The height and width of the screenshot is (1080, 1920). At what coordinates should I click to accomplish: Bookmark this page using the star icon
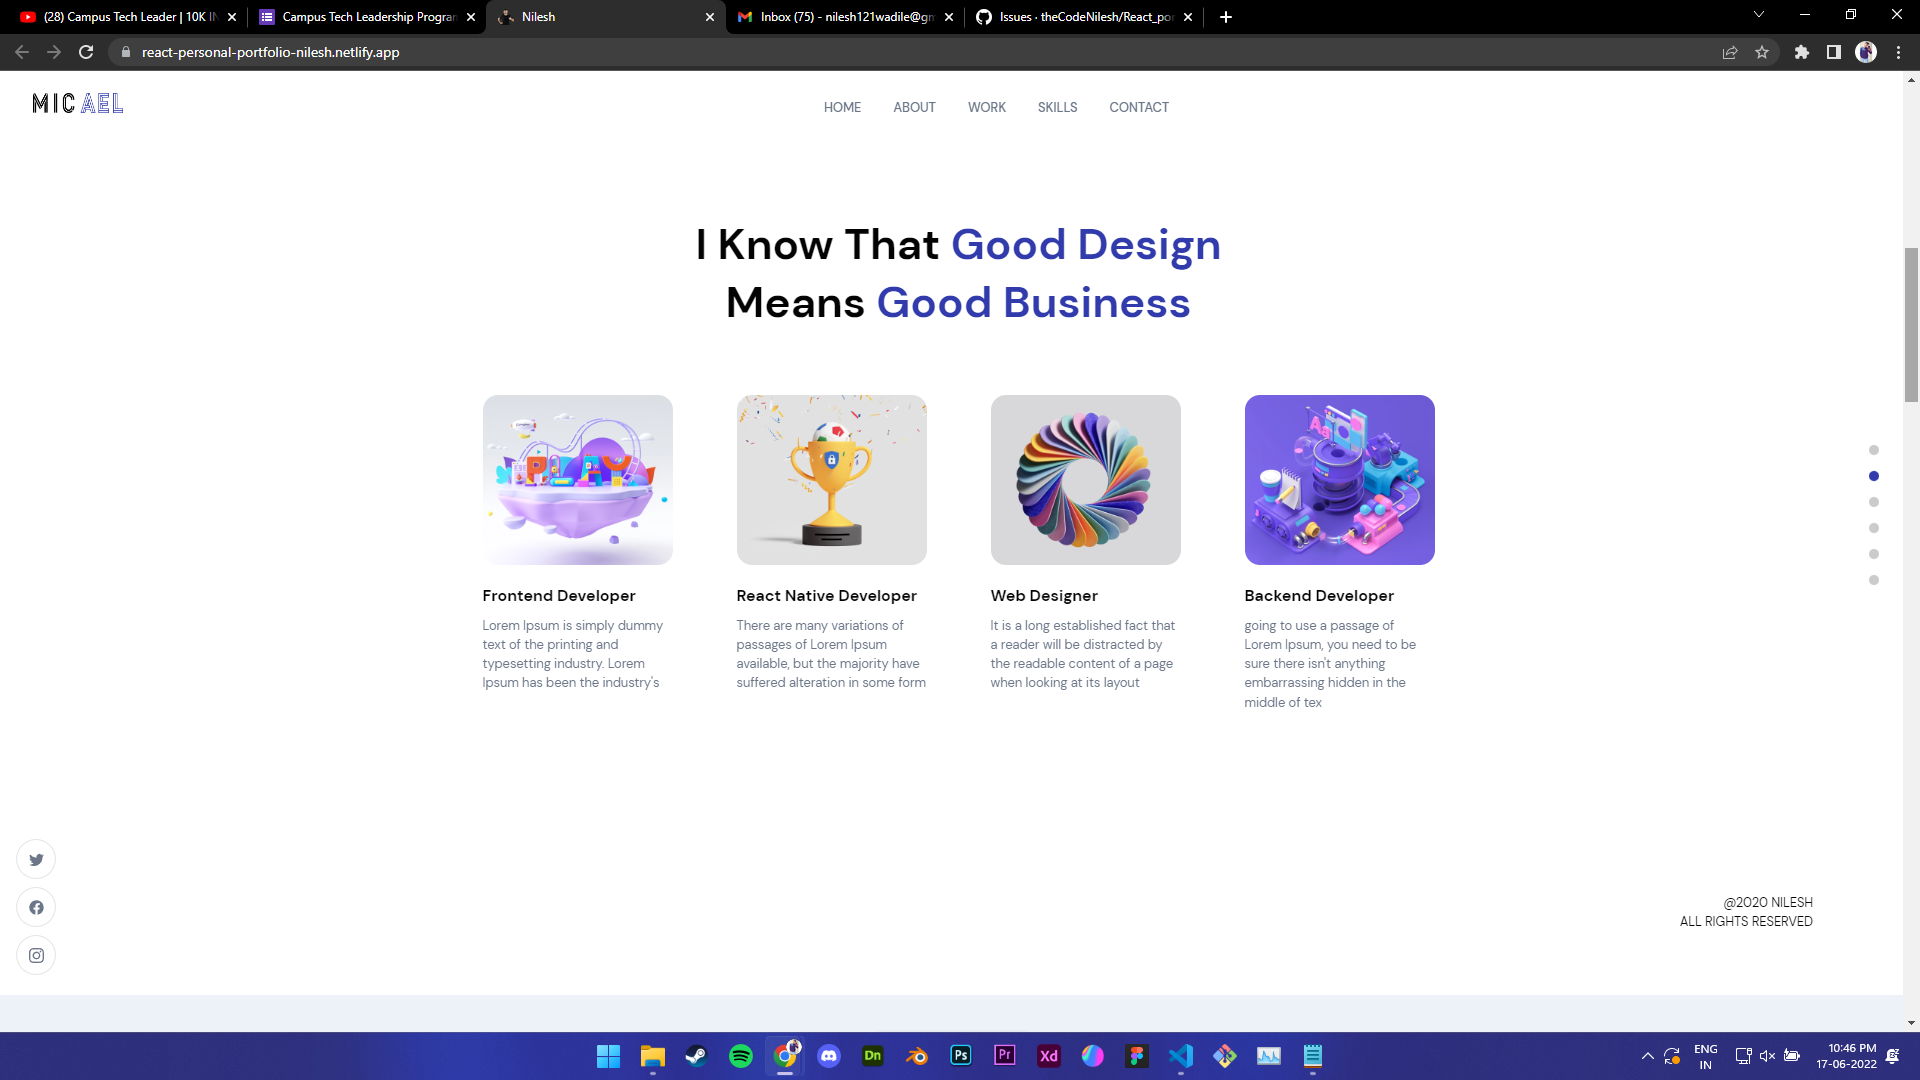[1763, 52]
